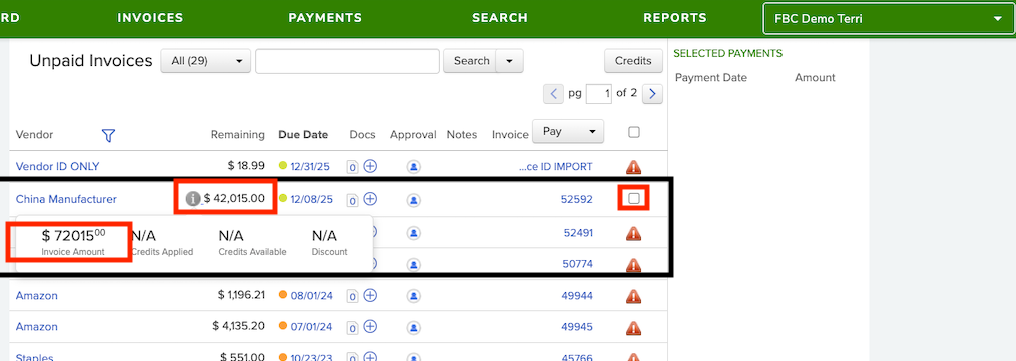Open approval icon in invoice 49944 row
The image size is (1016, 361).
(x=413, y=296)
